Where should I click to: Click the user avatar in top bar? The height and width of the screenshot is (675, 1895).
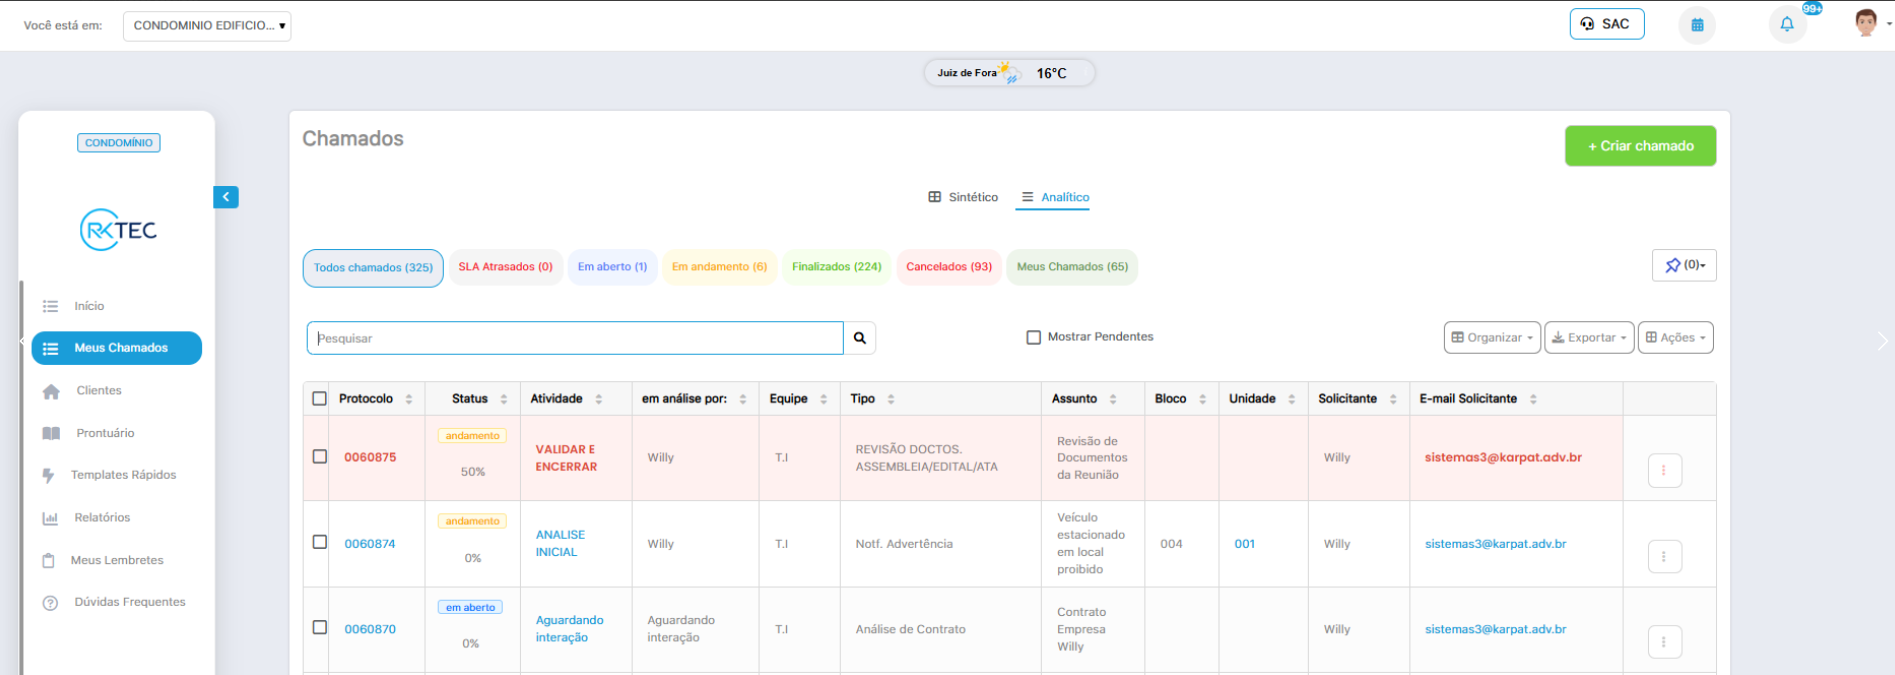point(1865,24)
